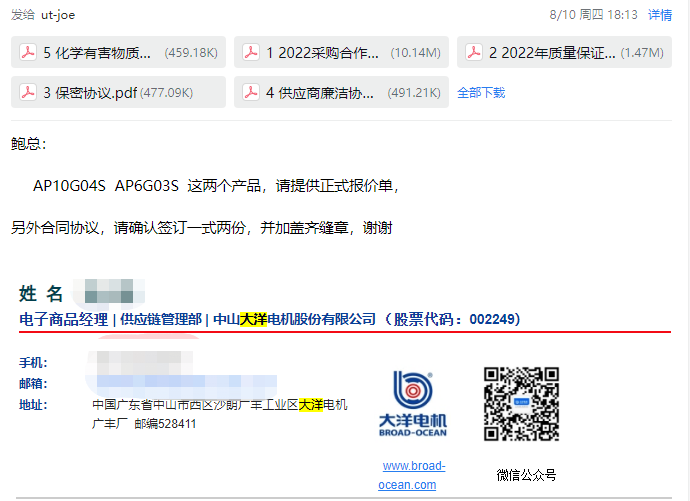Screen dimensions: 690x501
Task: Click the 微信公众号 label under QR code
Action: tap(526, 475)
